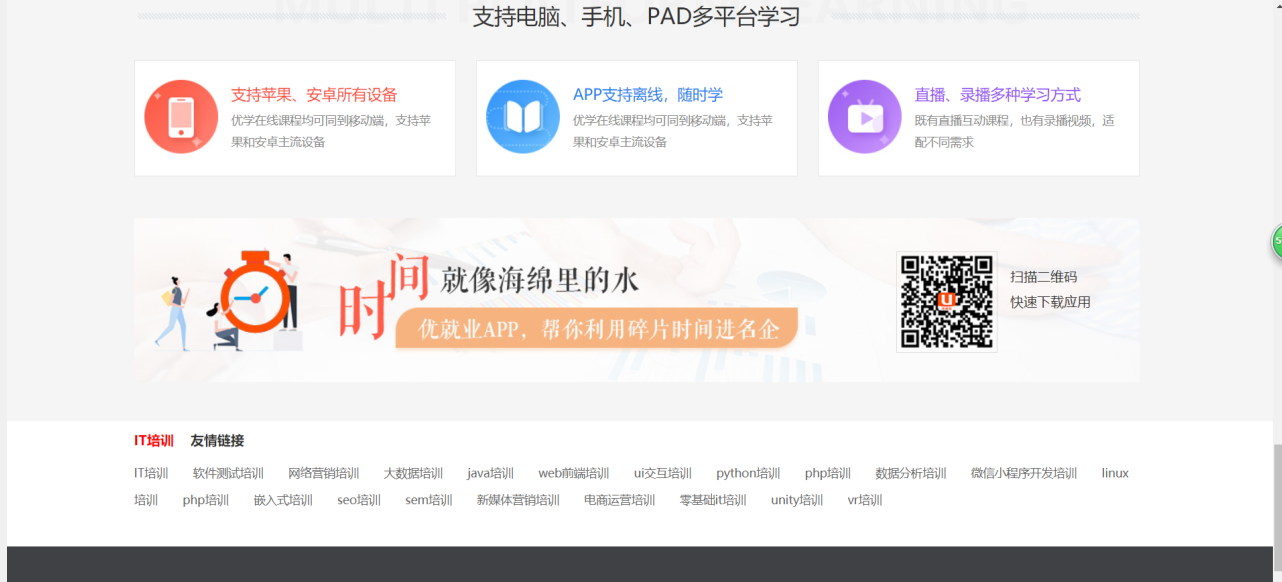Open the python培训 link
Screen dimensions: 1282x582
coord(747,473)
